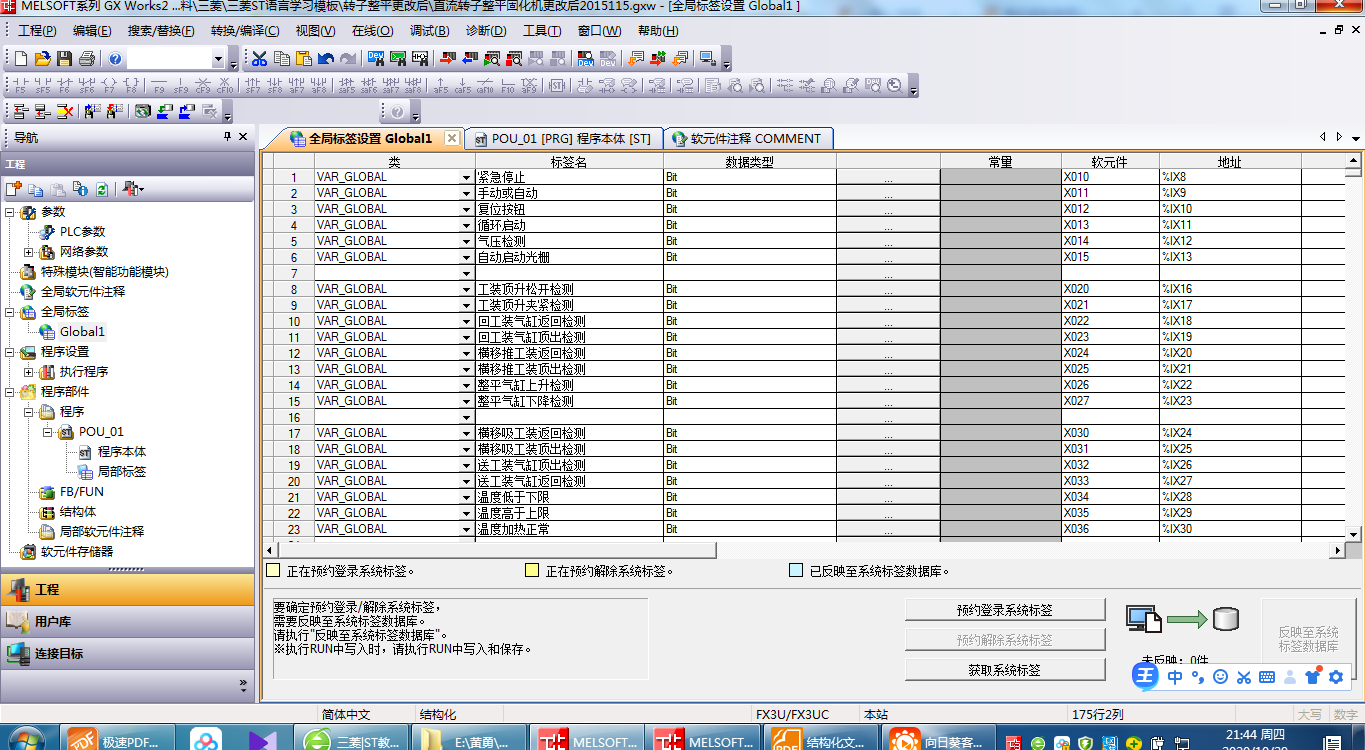
Task: Click the 获取系统标签 button
Action: pyautogui.click(x=1004, y=670)
